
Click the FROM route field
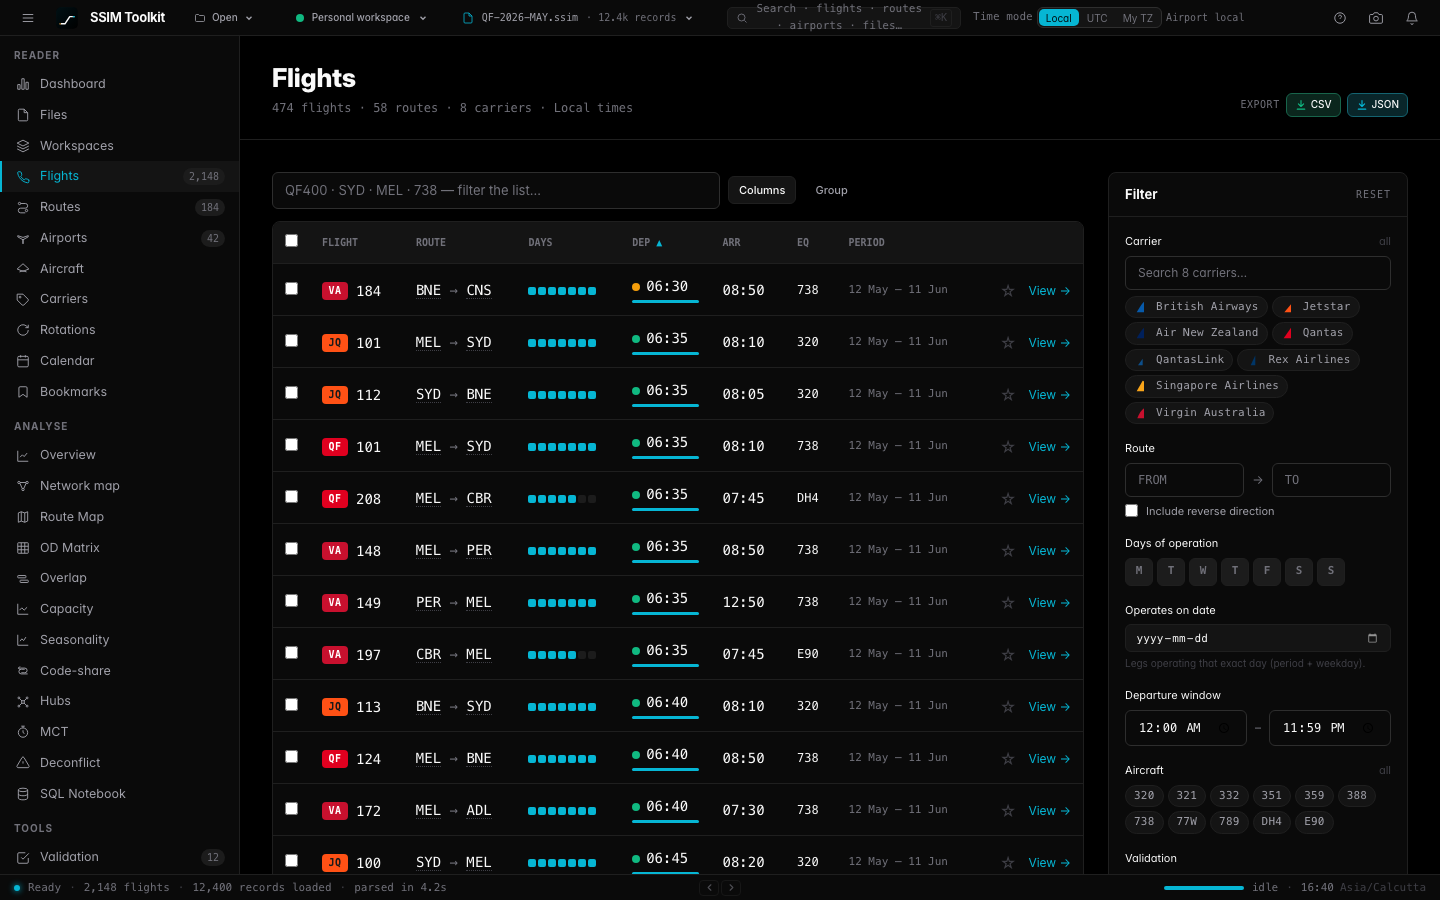tap(1184, 480)
